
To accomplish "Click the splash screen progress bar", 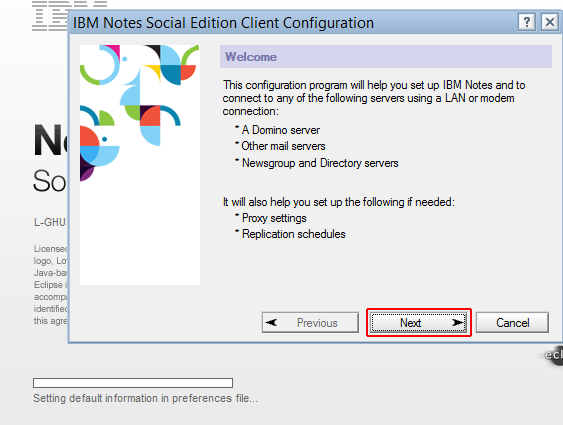I will click(133, 383).
